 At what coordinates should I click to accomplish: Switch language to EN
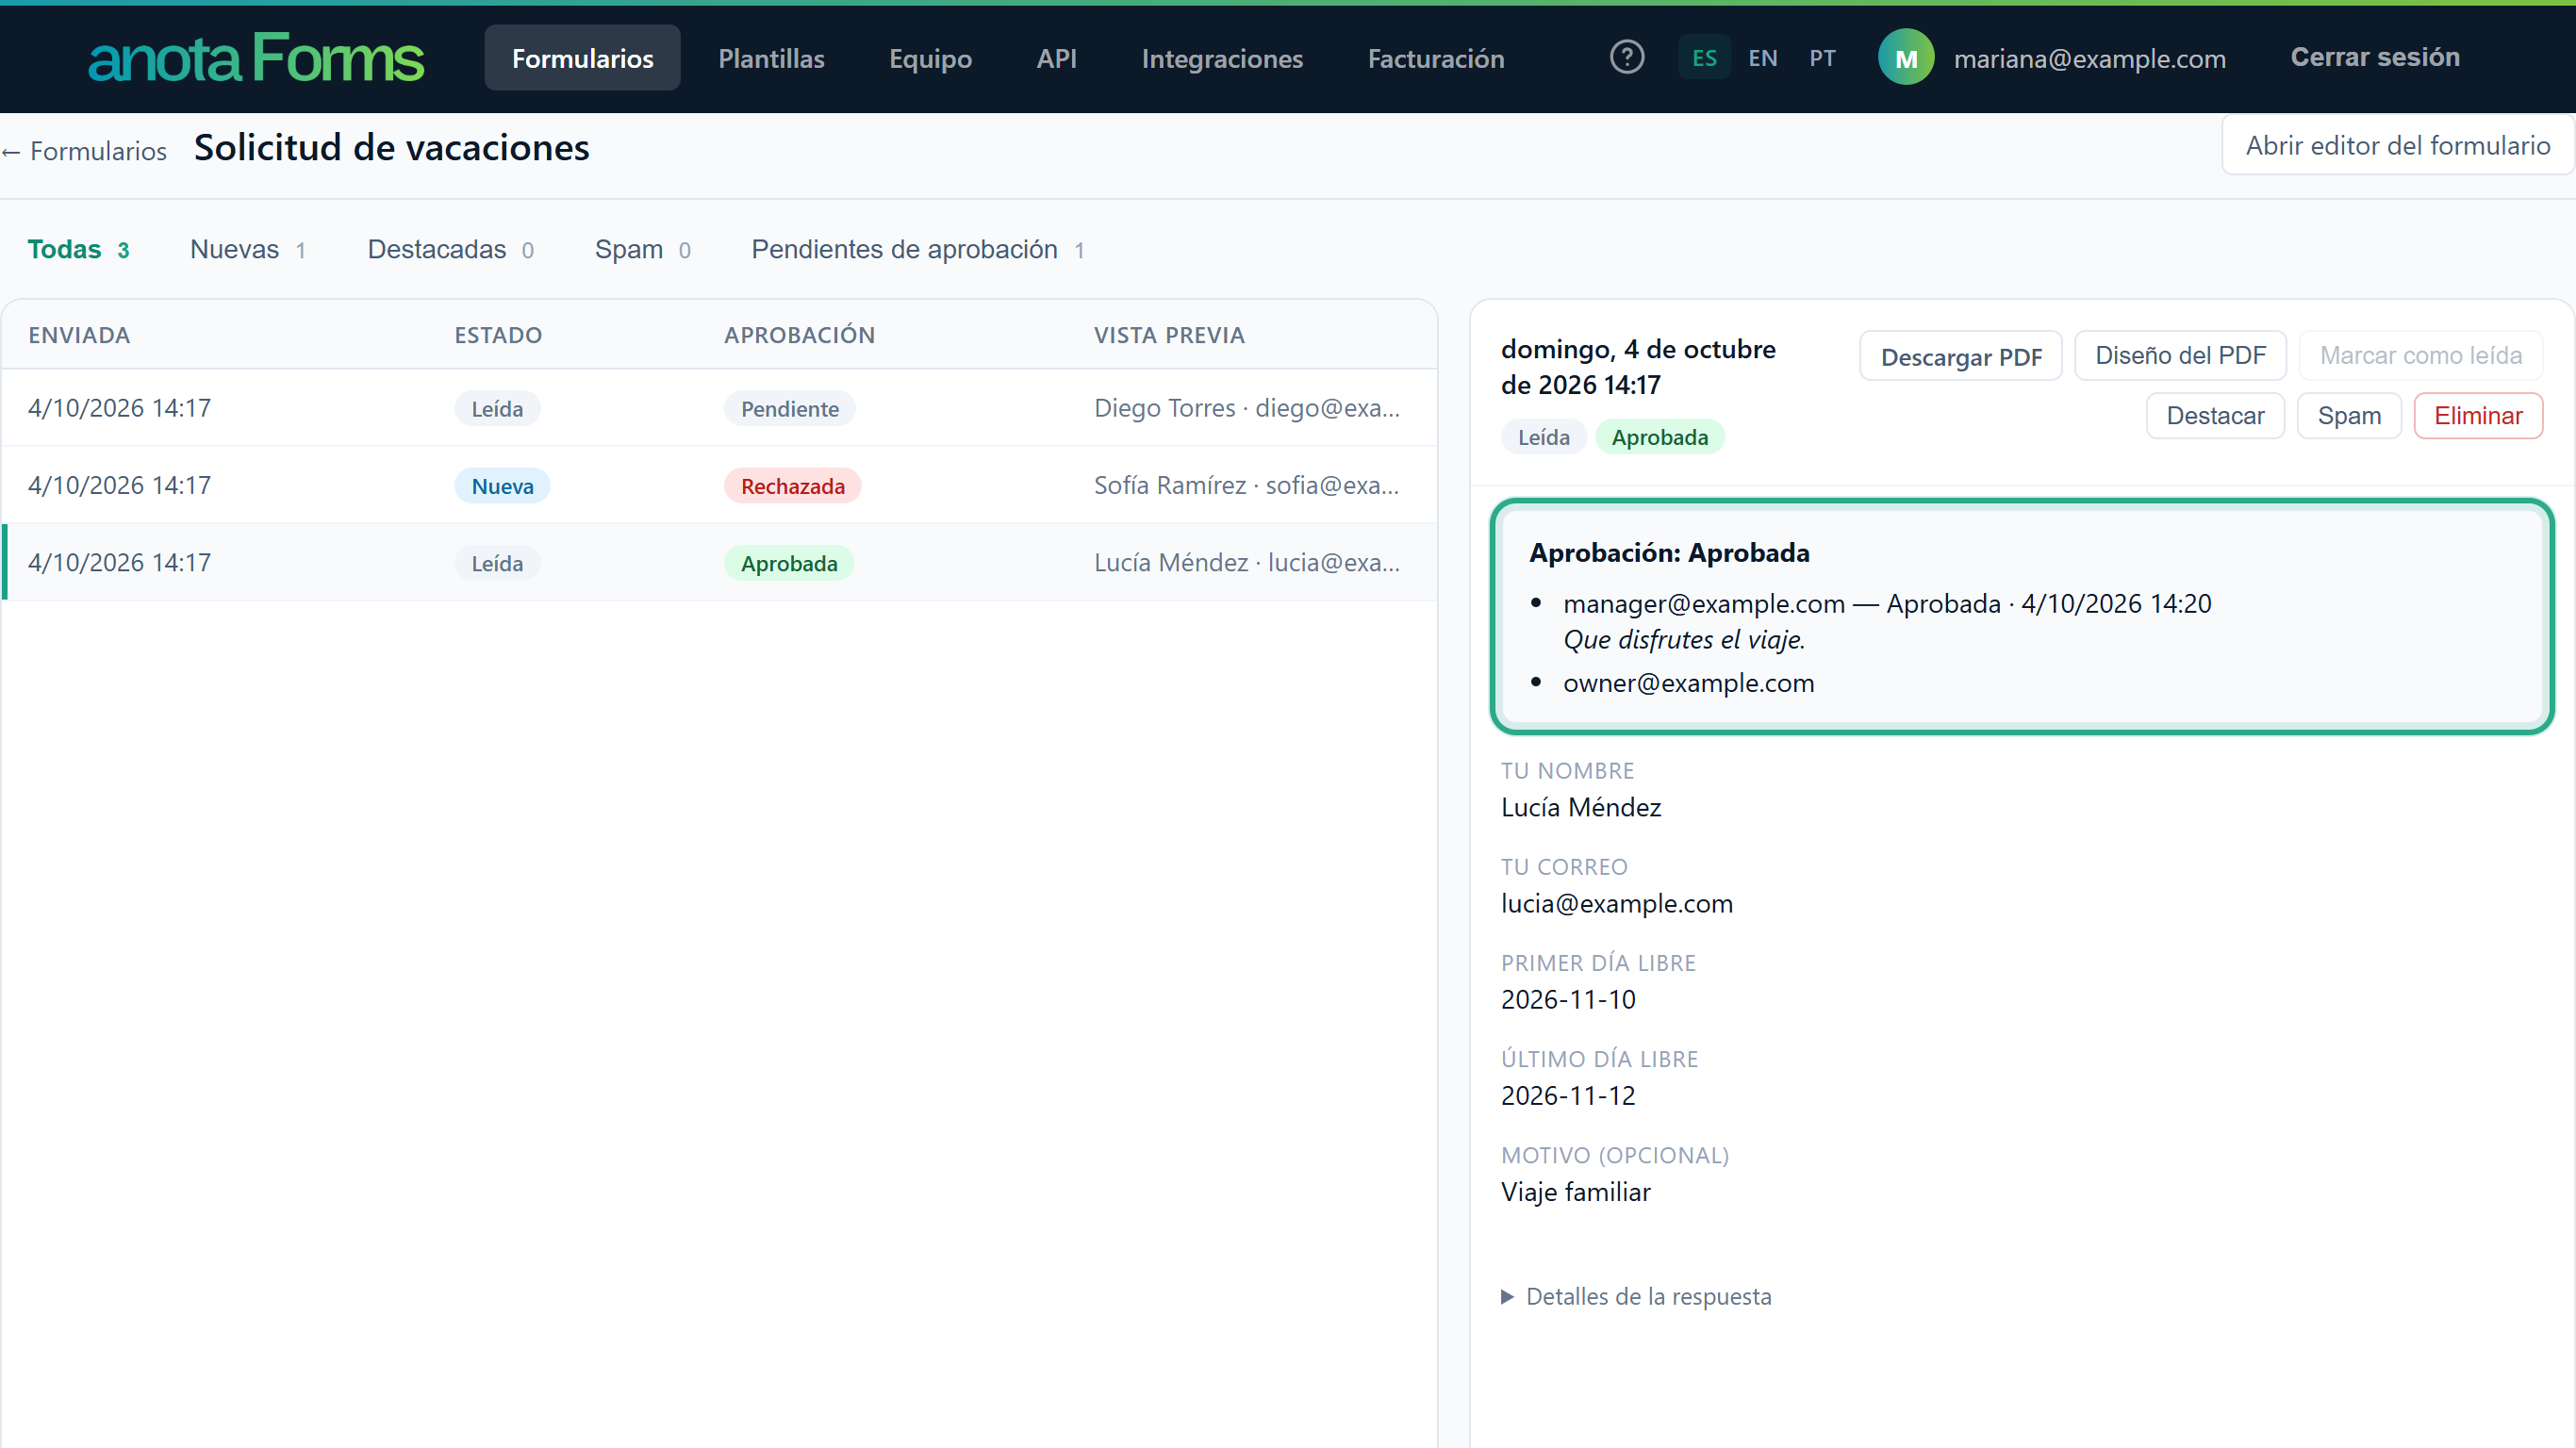[x=1763, y=58]
